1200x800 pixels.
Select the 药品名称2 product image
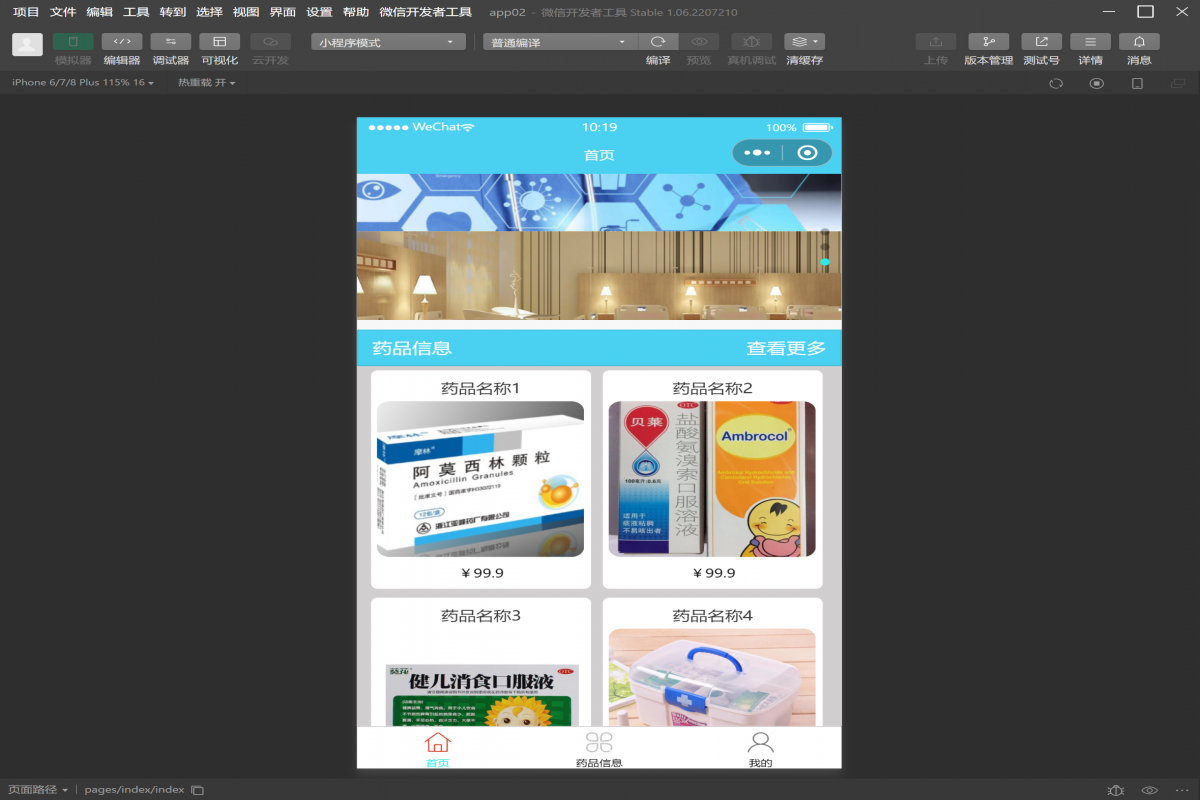click(712, 479)
